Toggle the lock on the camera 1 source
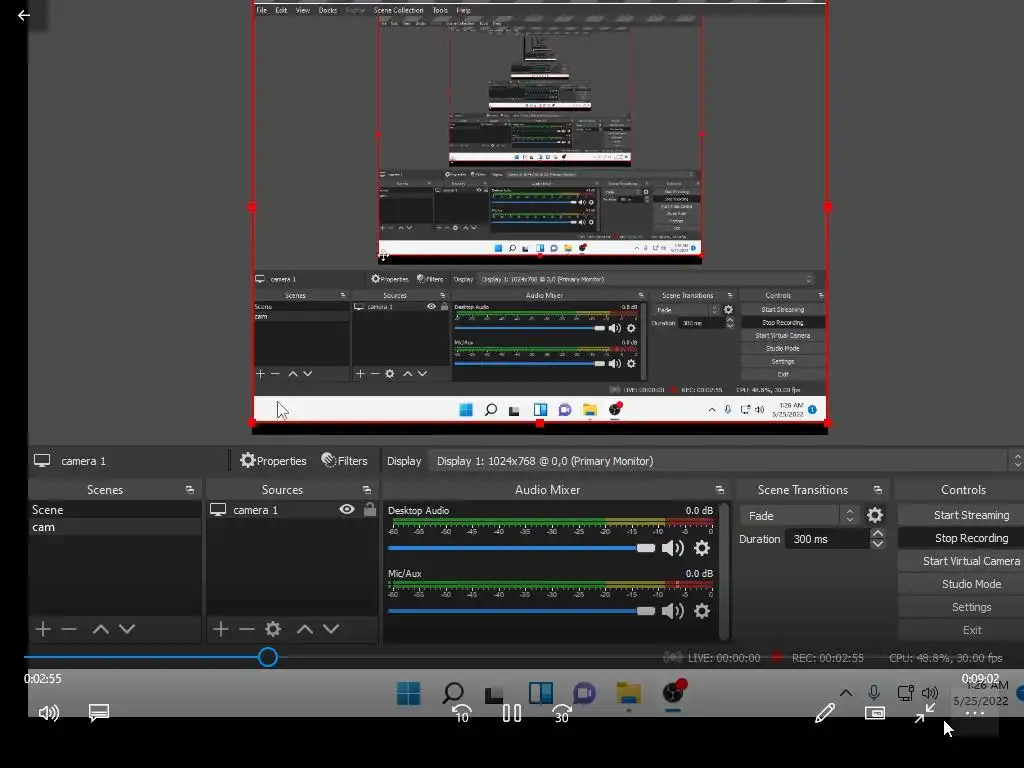This screenshot has height=768, width=1024. click(x=370, y=509)
